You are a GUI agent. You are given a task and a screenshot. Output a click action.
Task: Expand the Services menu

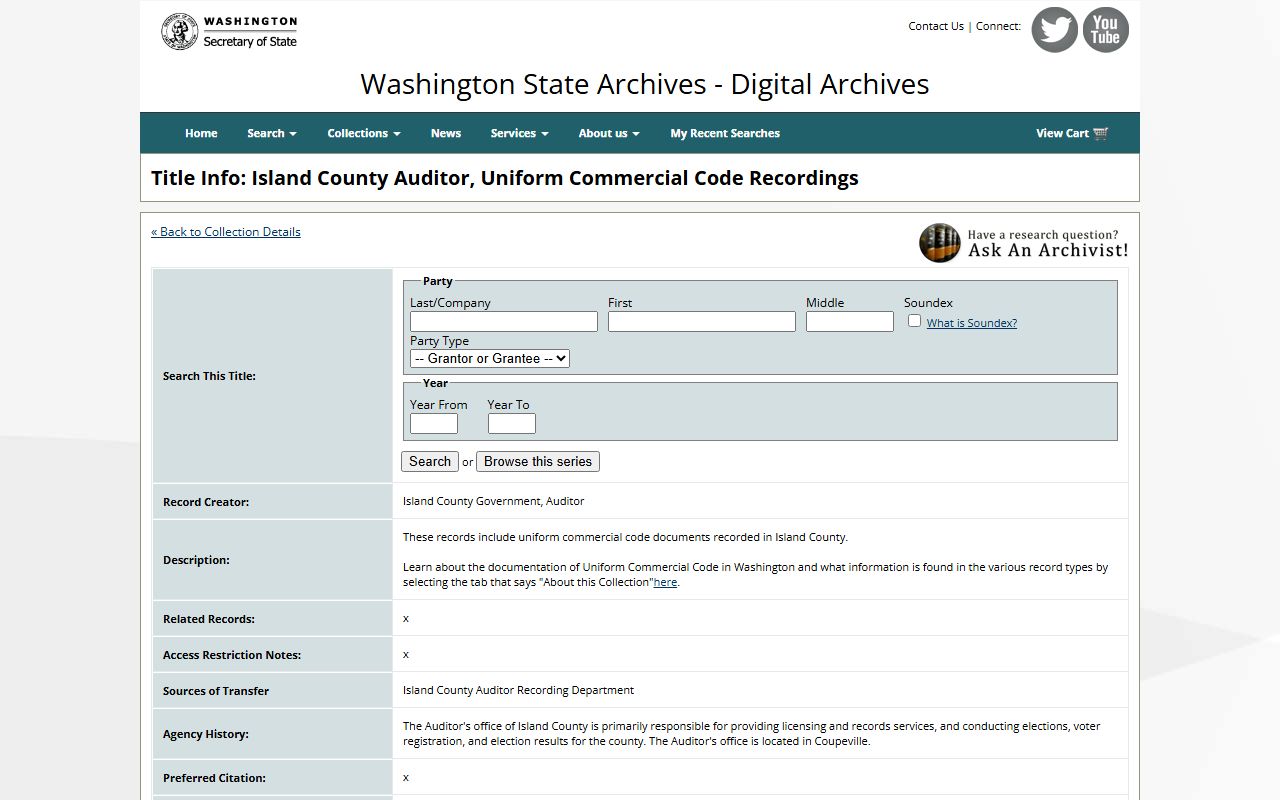coord(519,133)
